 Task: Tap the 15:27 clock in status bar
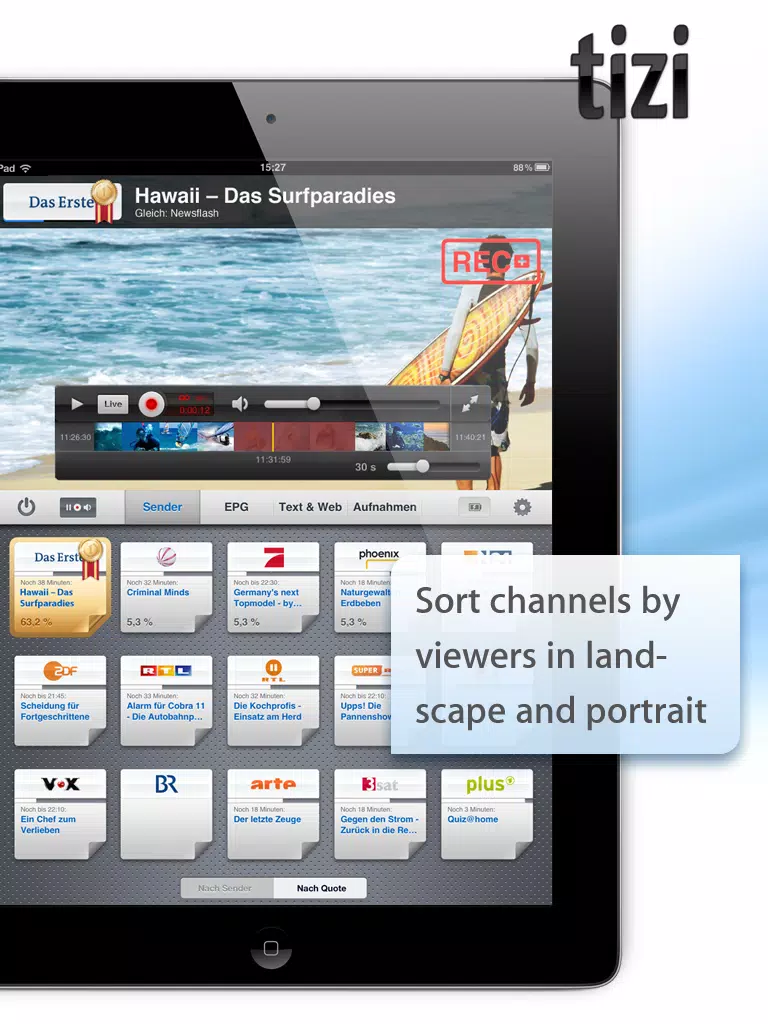[x=273, y=167]
